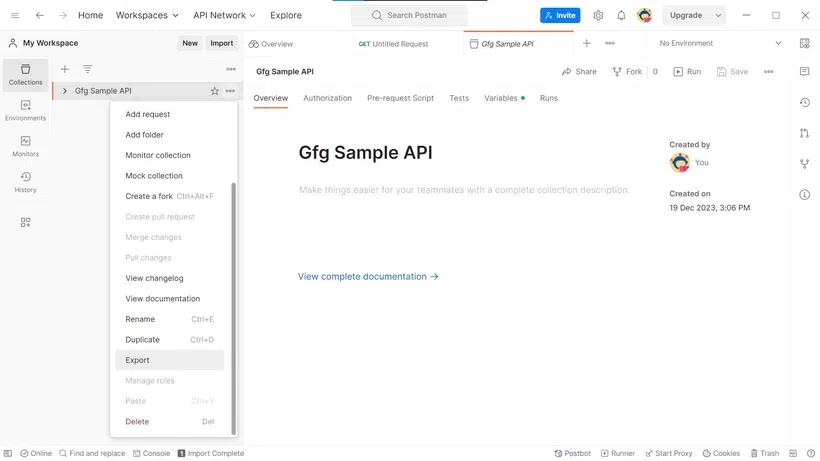Create new collection with plus icon
Image resolution: width=820 pixels, height=461 pixels.
click(x=65, y=69)
